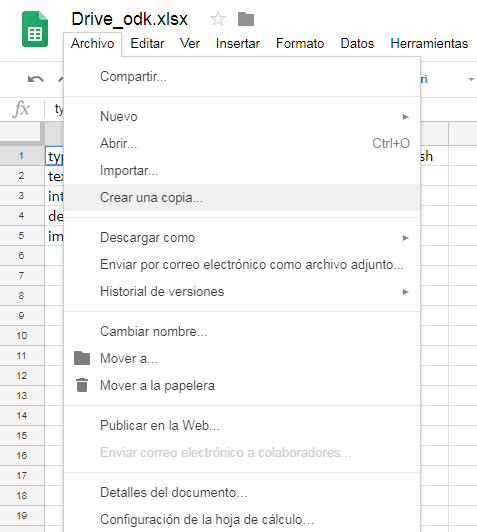Expand the Historial de versiones submenu arrow
The height and width of the screenshot is (532, 477).
coord(405,292)
